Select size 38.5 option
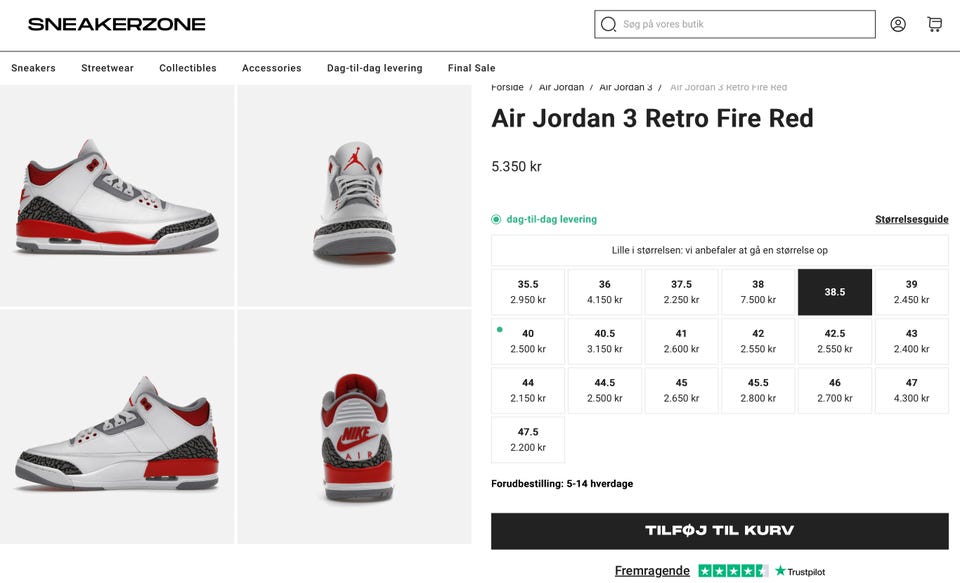 (835, 292)
